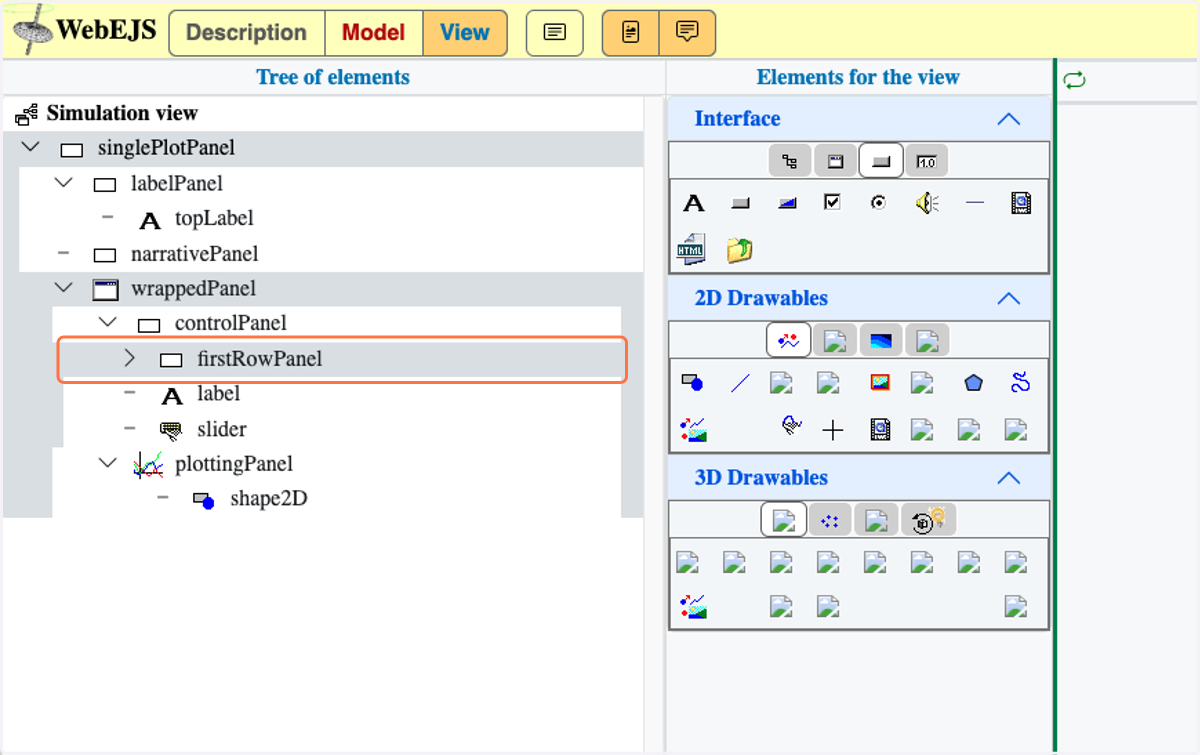Click the white text-lines toolbar button

coord(554,32)
